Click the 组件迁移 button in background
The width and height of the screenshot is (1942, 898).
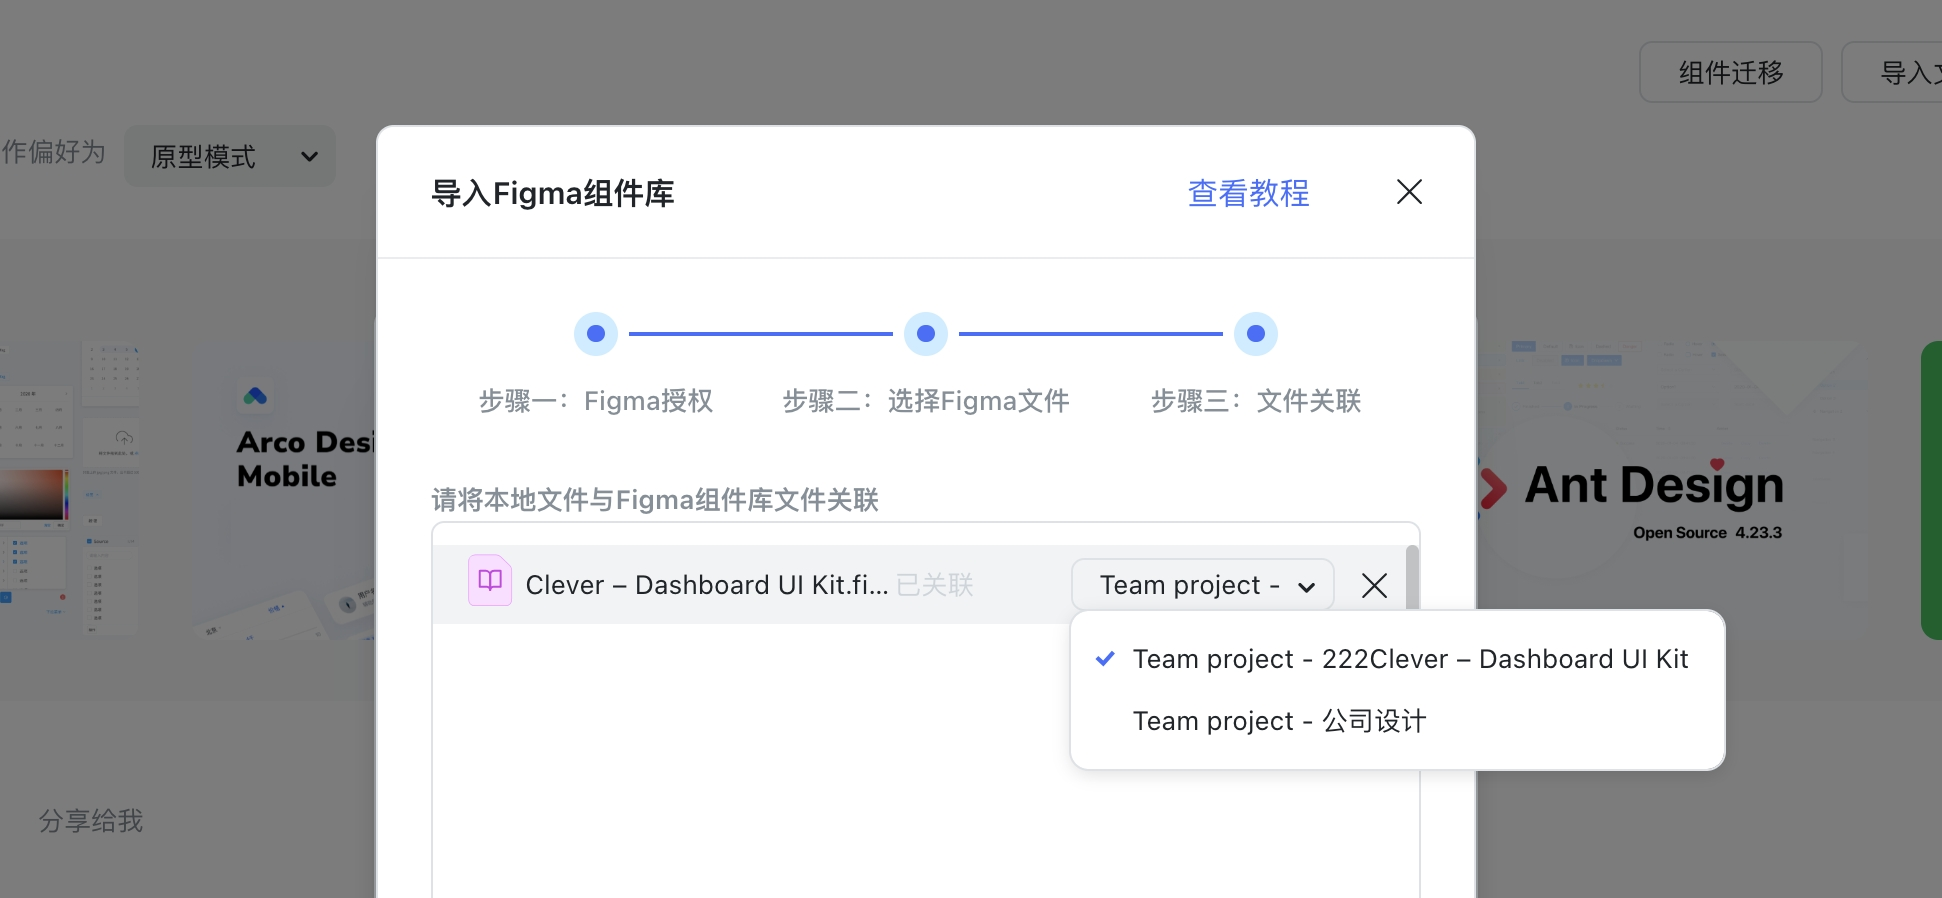tap(1731, 72)
